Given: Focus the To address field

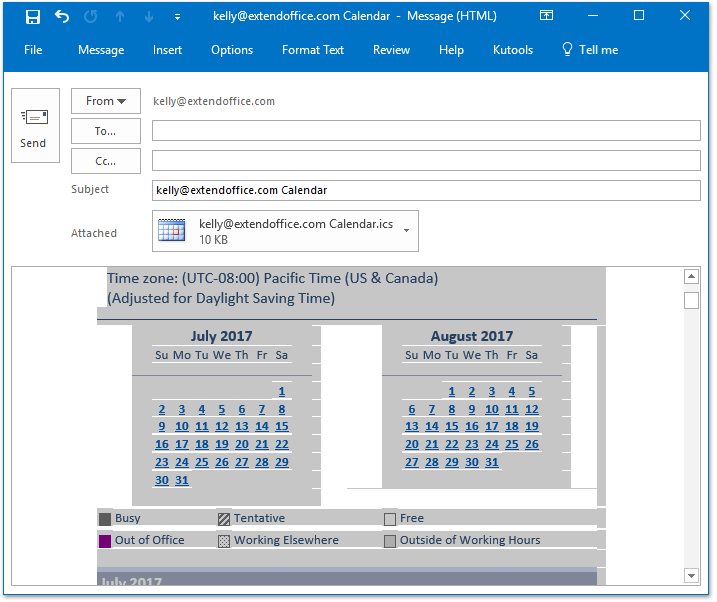Looking at the screenshot, I should point(426,131).
